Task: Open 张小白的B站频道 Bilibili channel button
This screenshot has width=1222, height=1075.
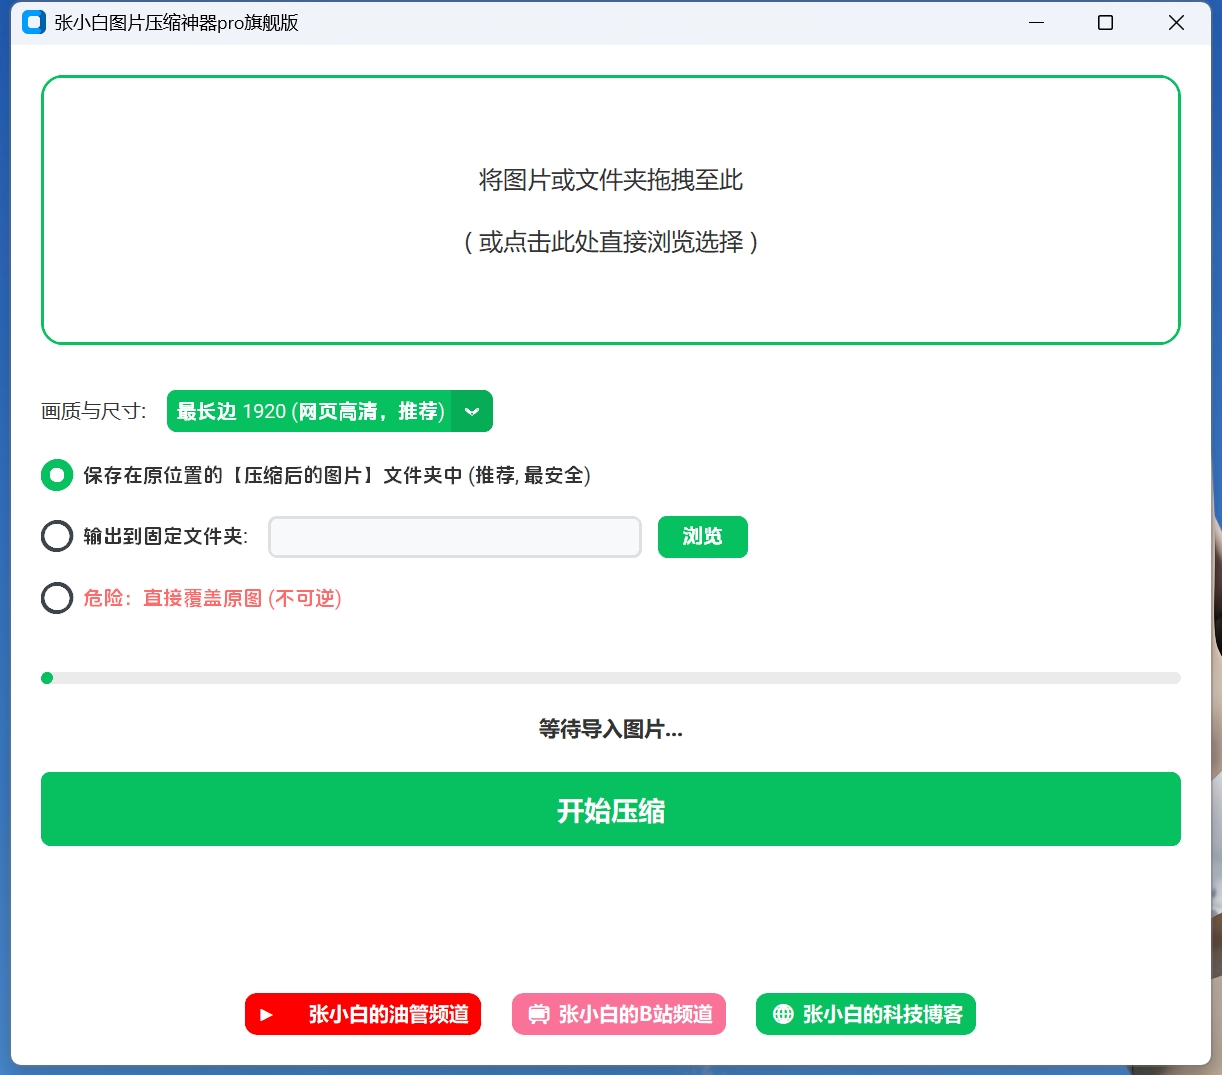Action: point(619,1014)
